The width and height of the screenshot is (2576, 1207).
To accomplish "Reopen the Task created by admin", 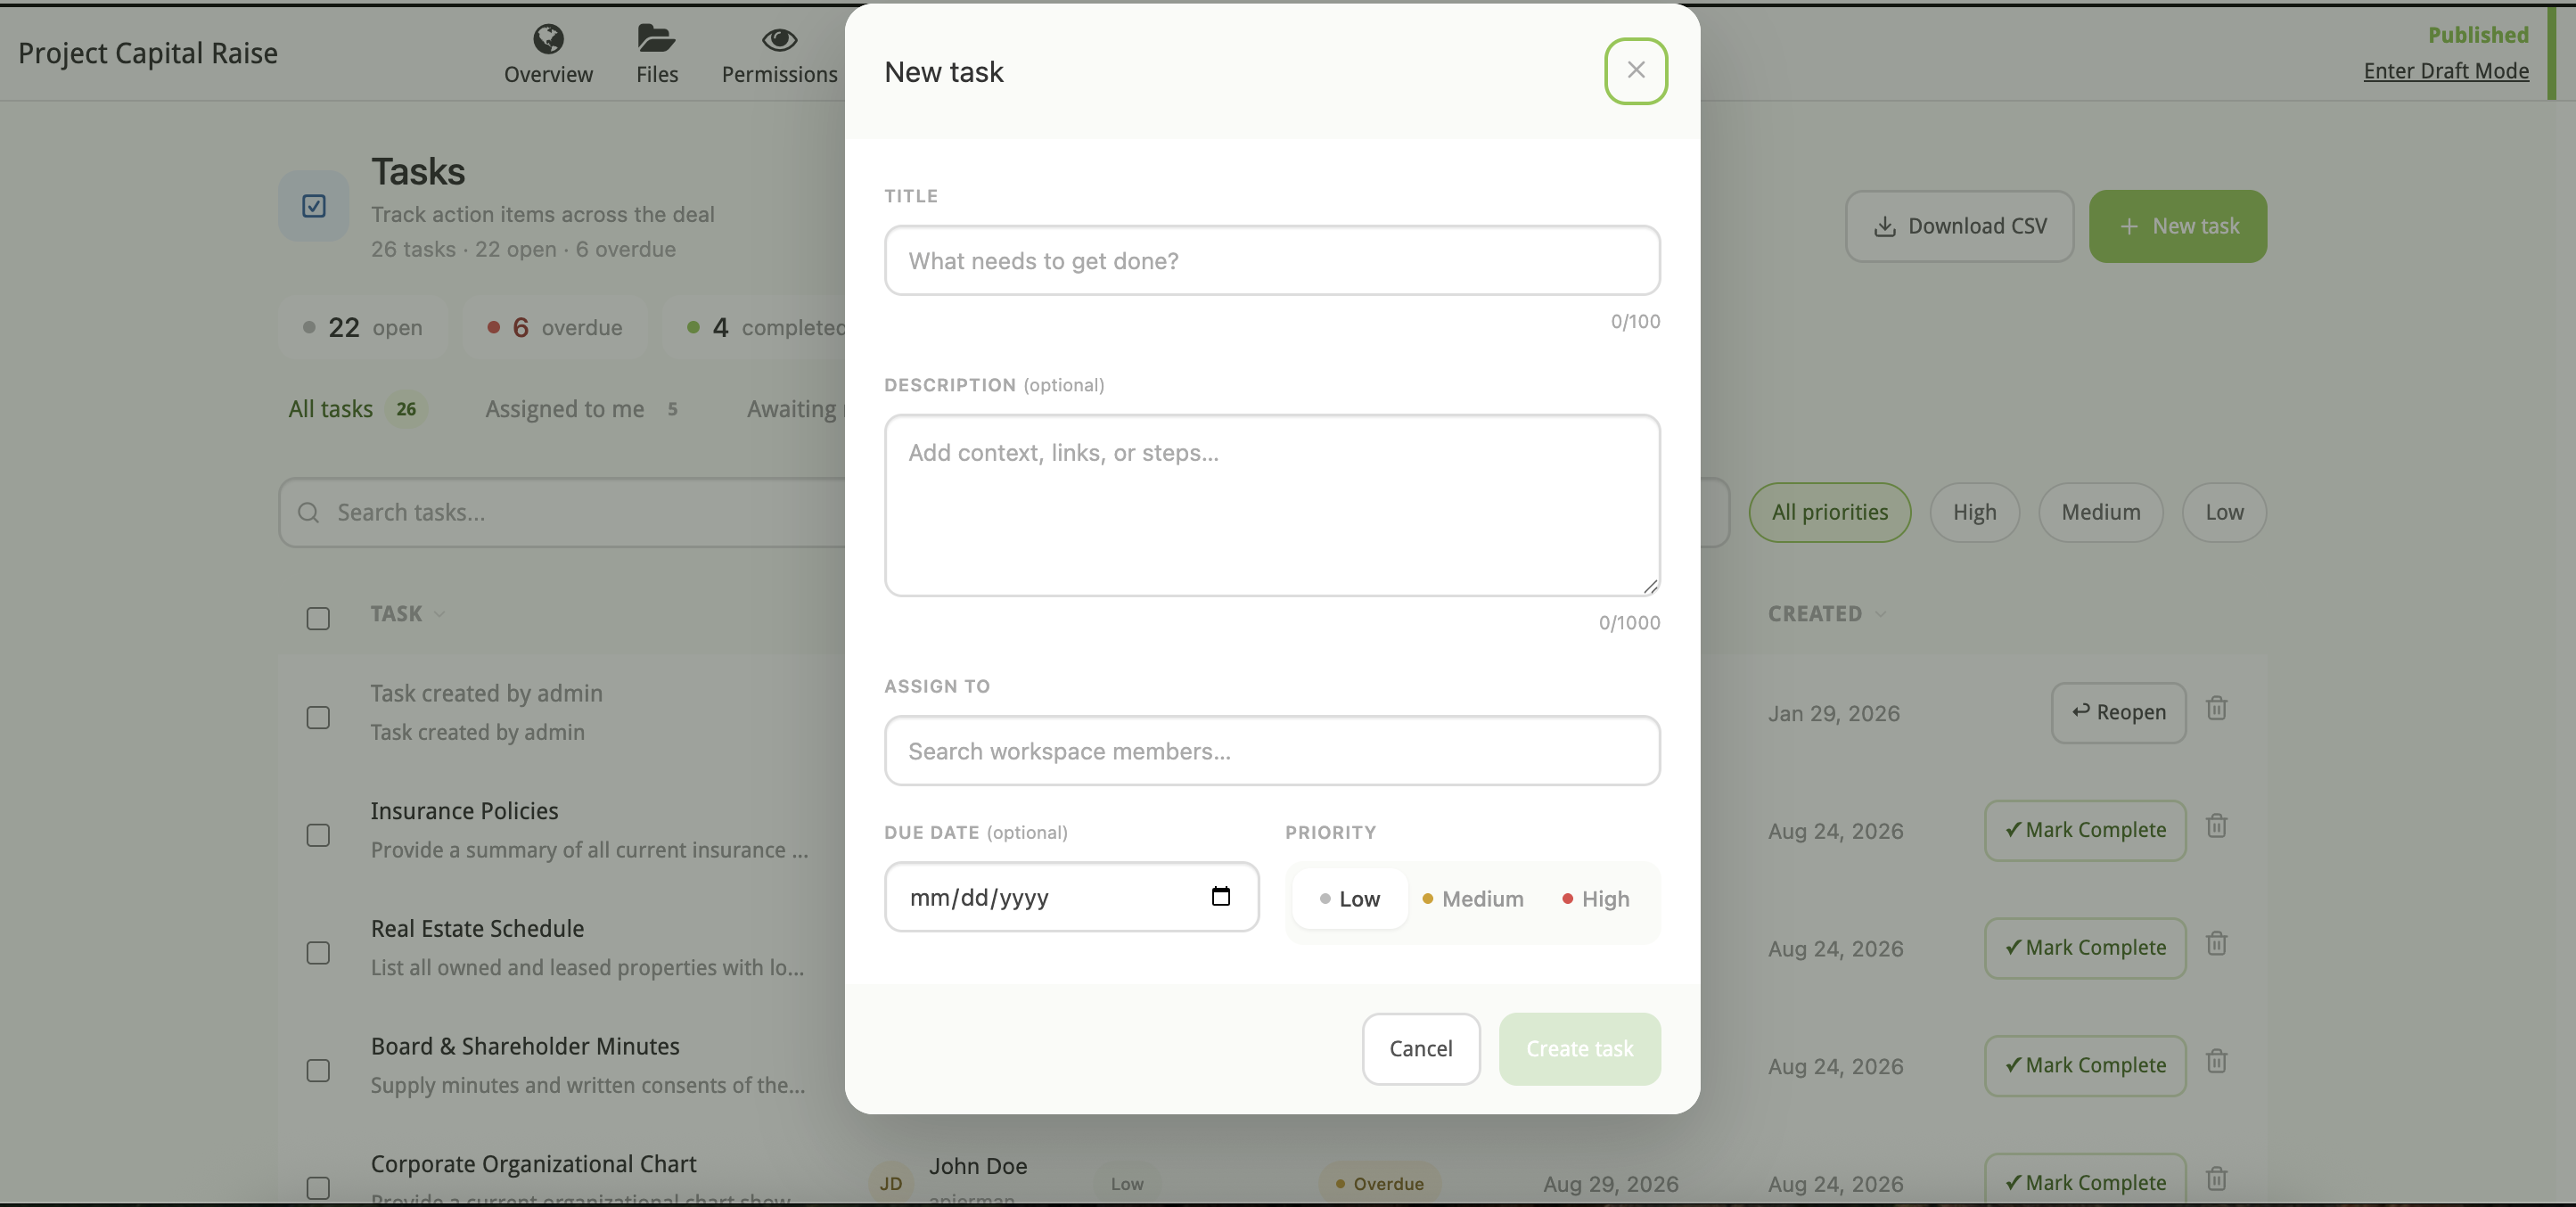I will click(2118, 713).
